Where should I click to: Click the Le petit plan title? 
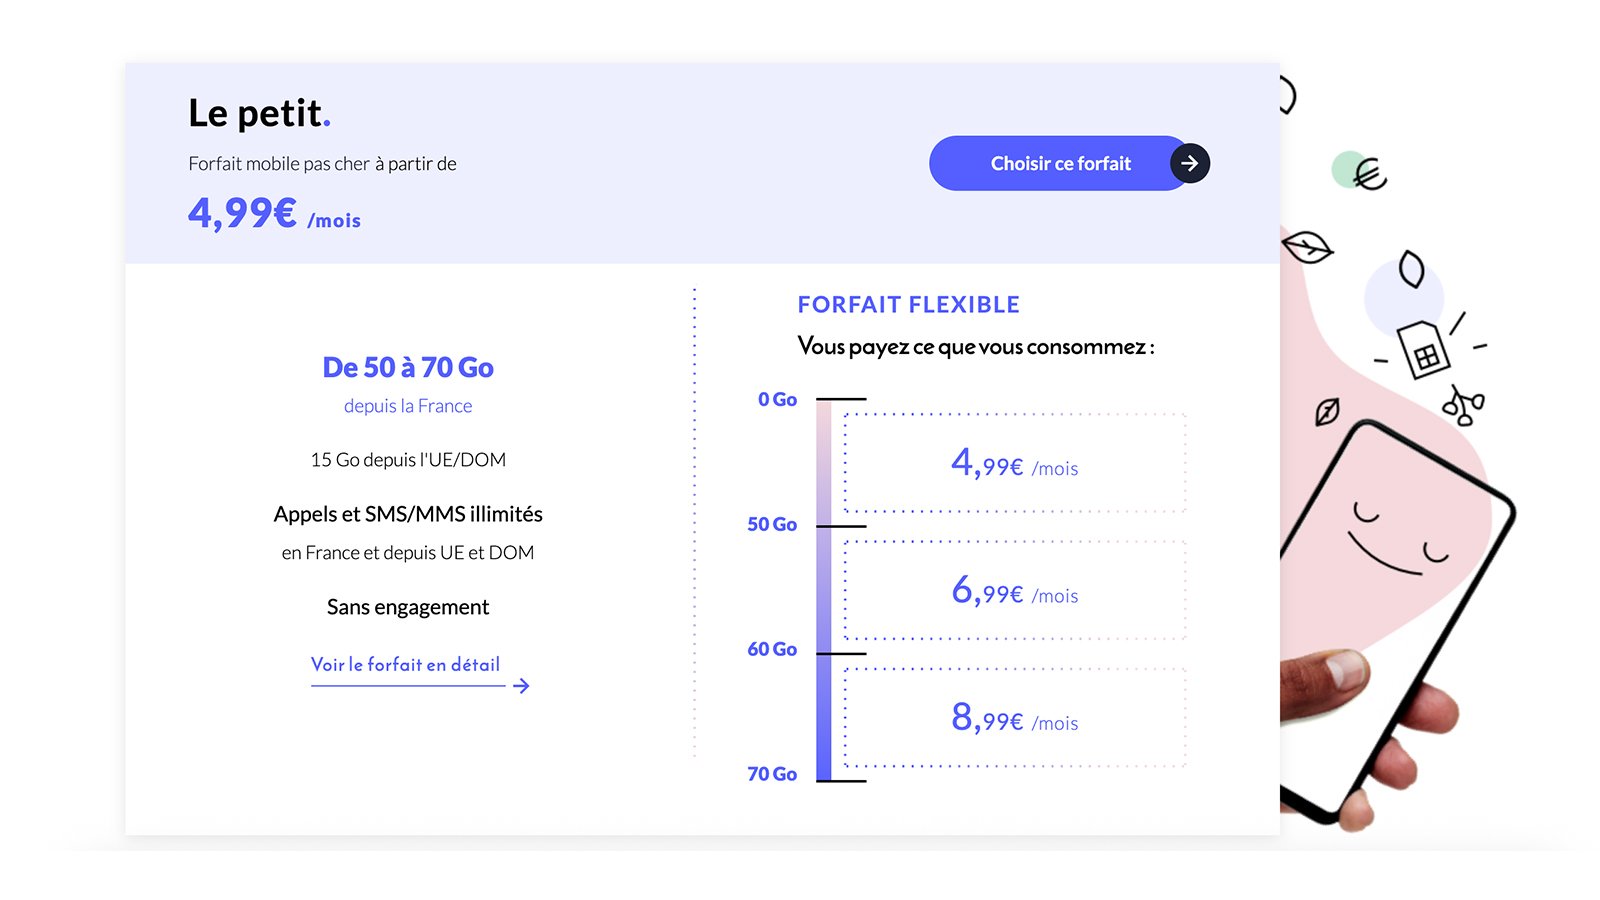tap(259, 113)
